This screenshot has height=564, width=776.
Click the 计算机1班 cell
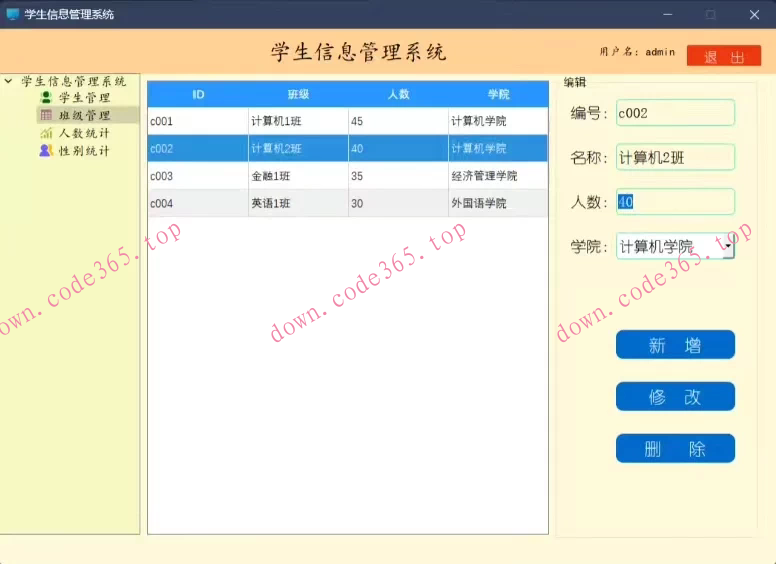click(298, 121)
